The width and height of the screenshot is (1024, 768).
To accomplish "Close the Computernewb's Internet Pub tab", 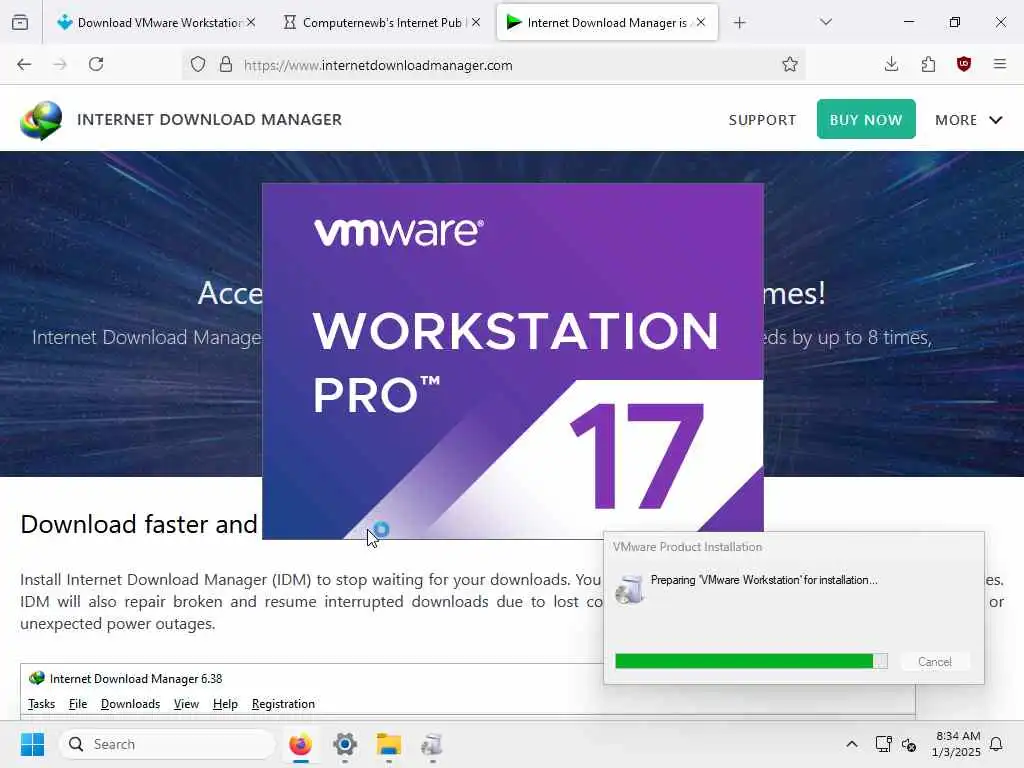I will (476, 22).
